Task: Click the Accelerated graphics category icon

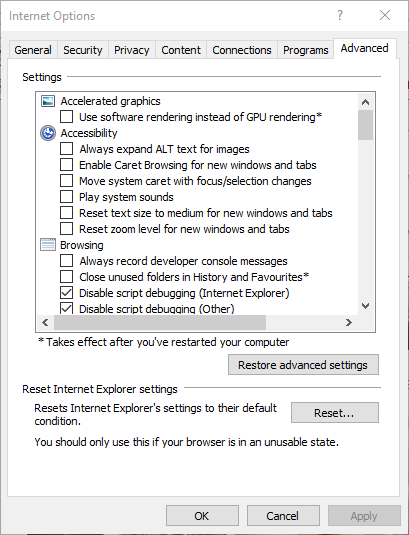Action: (x=48, y=101)
